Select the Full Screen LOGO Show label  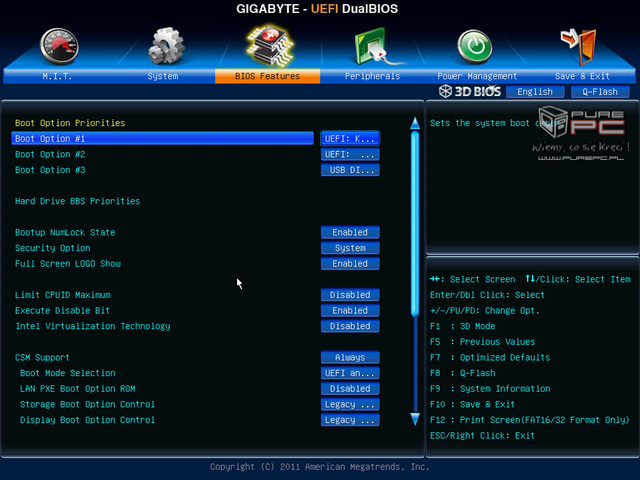pyautogui.click(x=68, y=264)
